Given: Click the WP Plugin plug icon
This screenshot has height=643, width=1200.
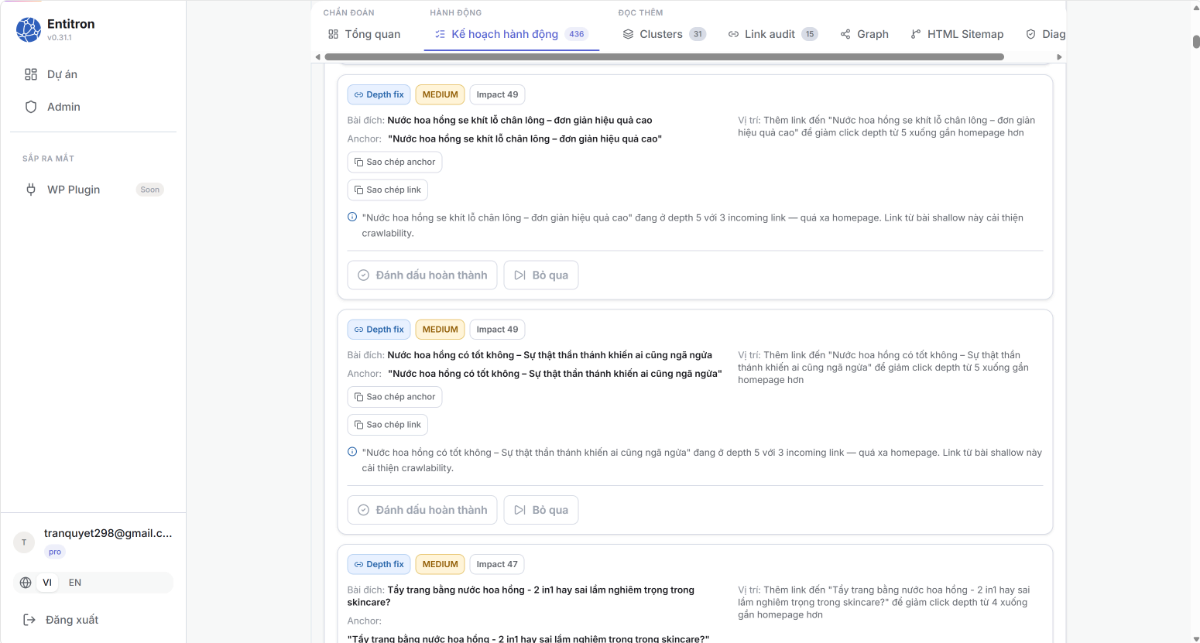Looking at the screenshot, I should [x=30, y=189].
